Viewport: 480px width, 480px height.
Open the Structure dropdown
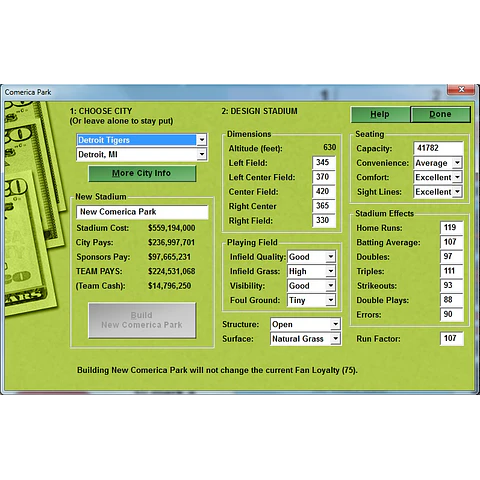point(305,324)
